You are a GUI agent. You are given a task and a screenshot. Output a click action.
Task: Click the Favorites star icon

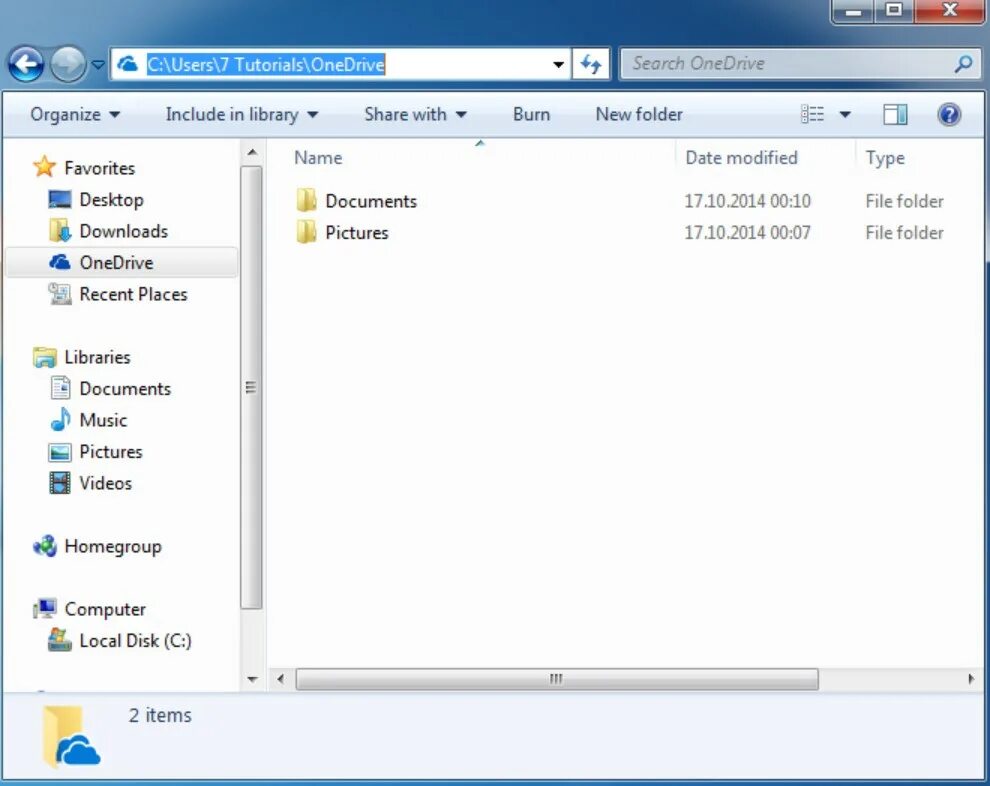[x=44, y=167]
